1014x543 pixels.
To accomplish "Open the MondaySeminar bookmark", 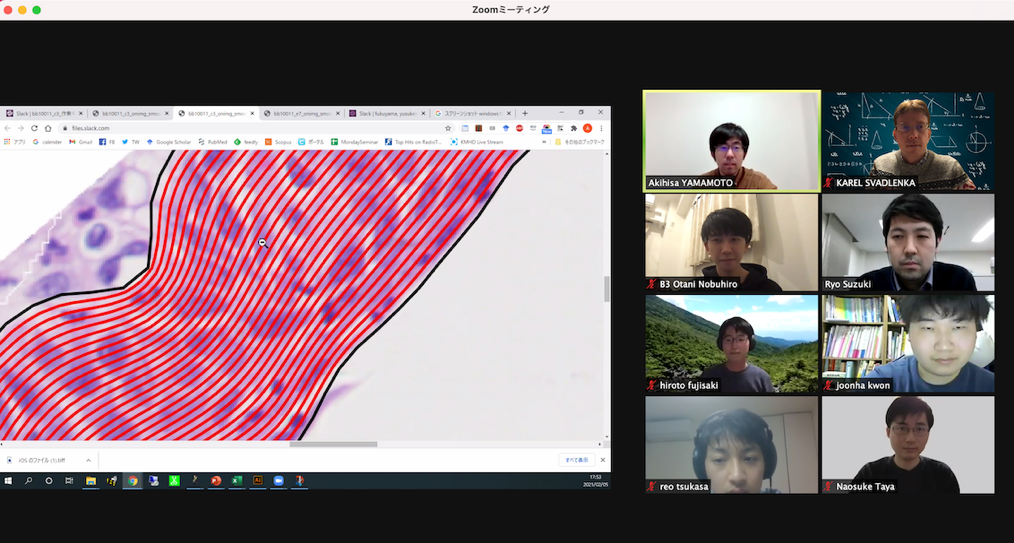I will point(354,142).
